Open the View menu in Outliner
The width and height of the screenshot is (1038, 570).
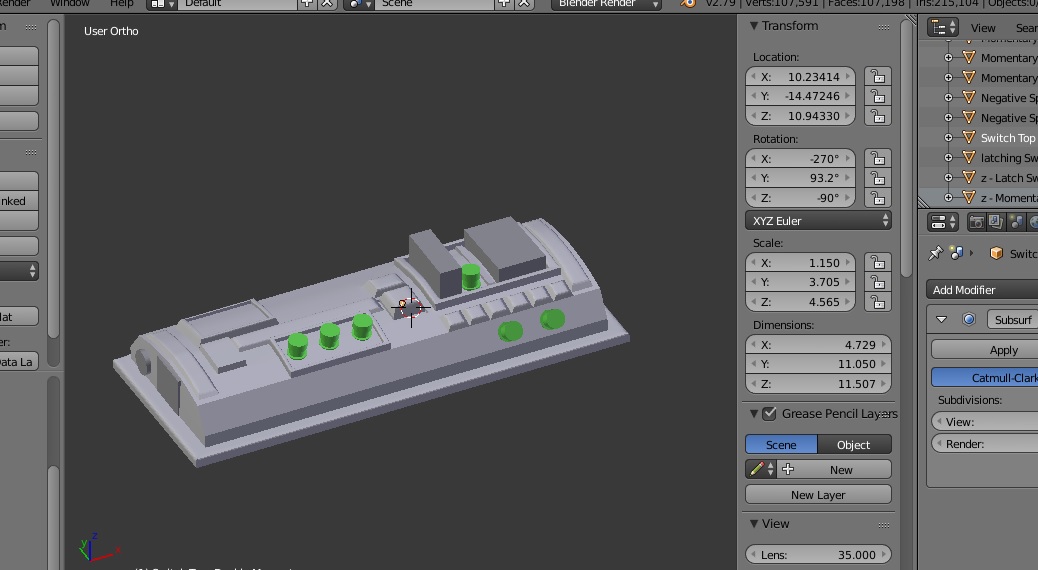tap(983, 28)
